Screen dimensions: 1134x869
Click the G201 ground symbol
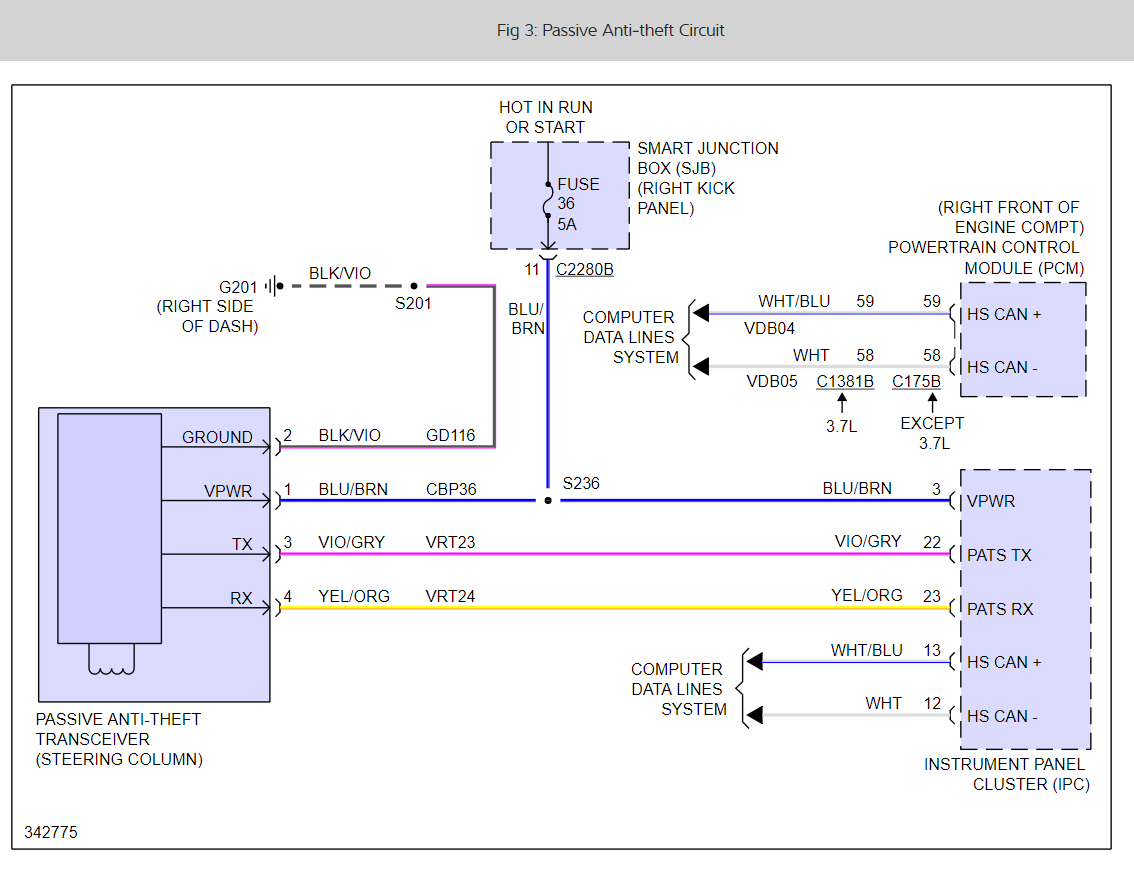271,285
